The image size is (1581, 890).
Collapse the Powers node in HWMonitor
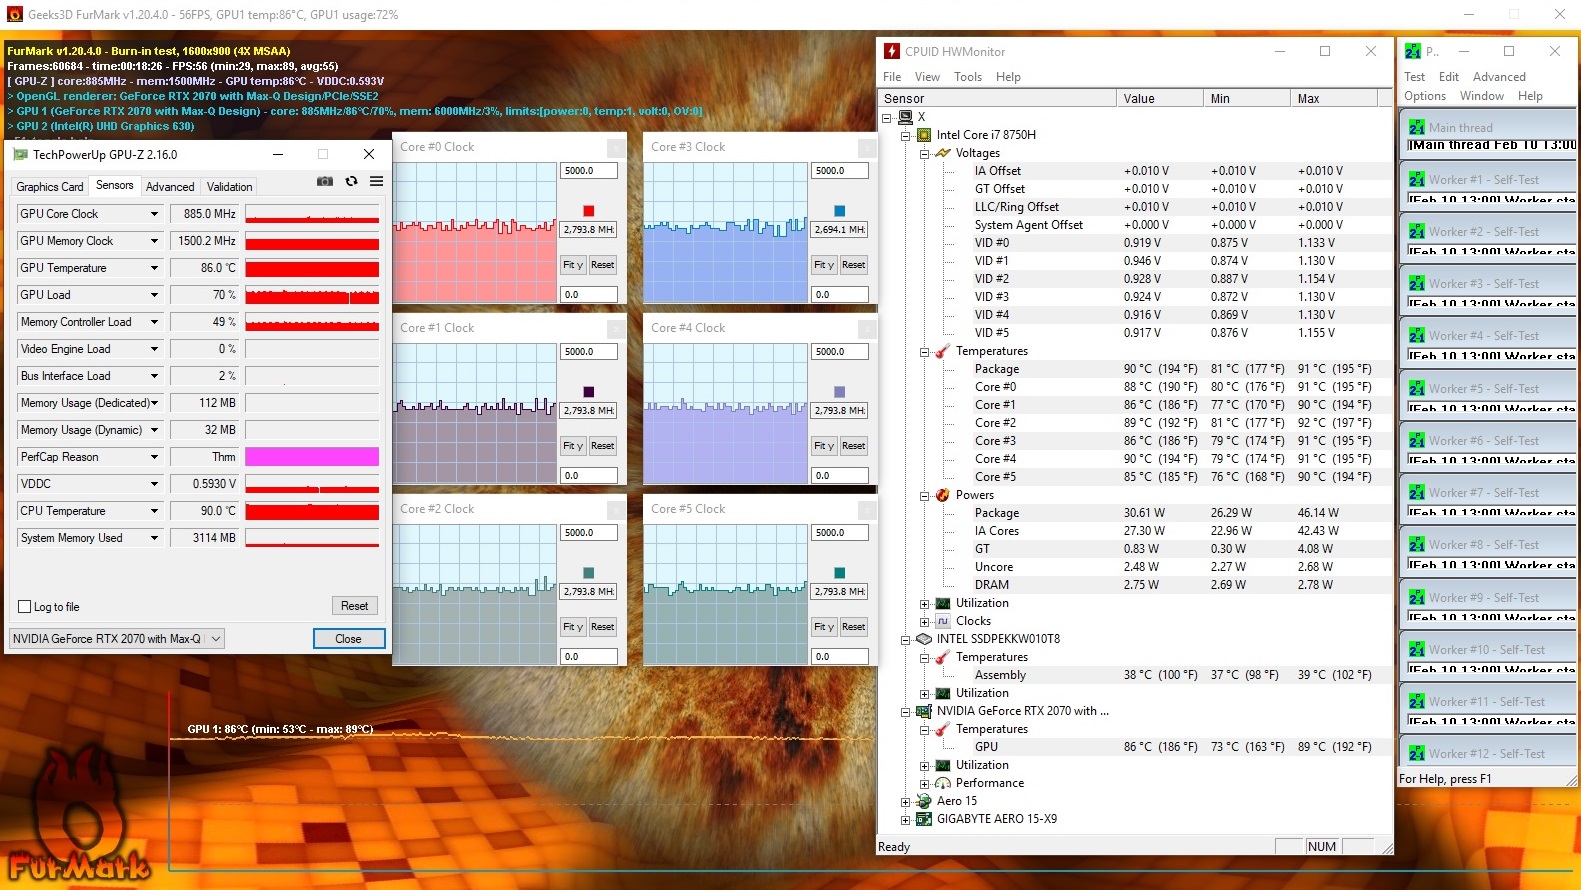coord(924,495)
